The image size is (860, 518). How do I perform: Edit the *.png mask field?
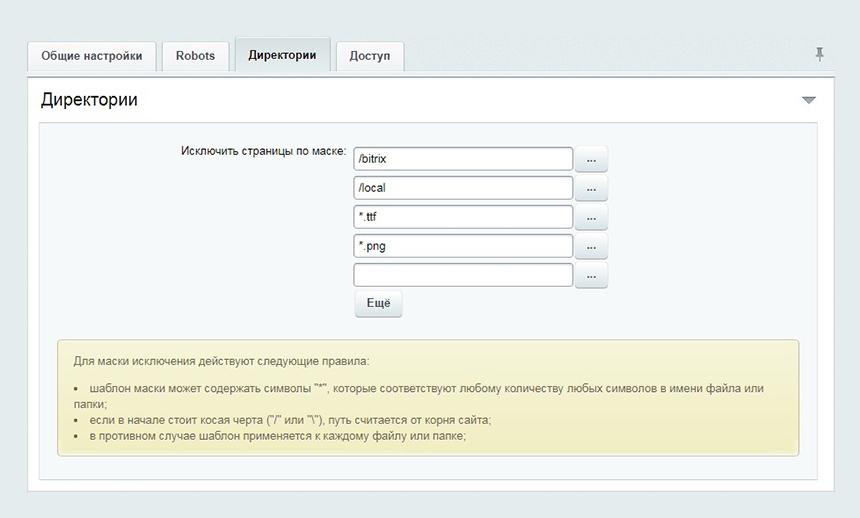click(463, 246)
